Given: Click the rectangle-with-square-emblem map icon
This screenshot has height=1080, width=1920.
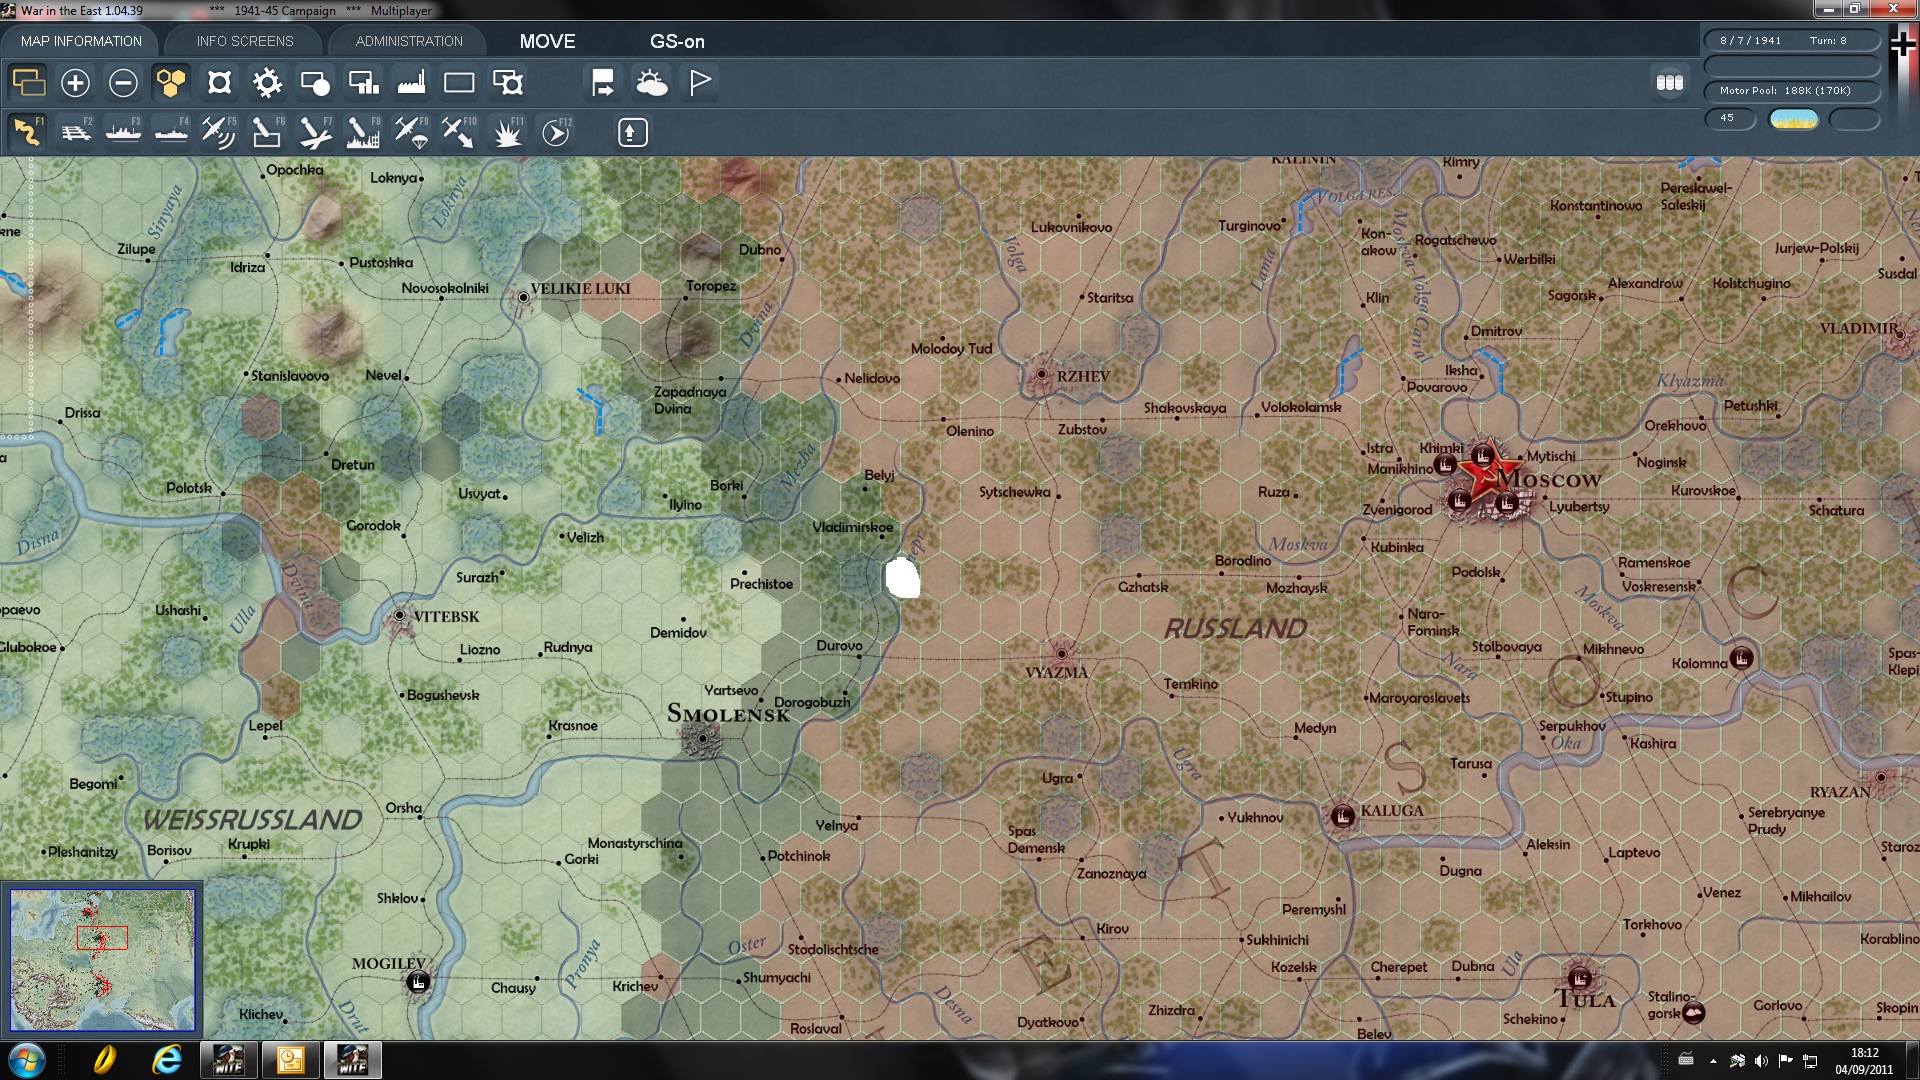Looking at the screenshot, I should [507, 82].
